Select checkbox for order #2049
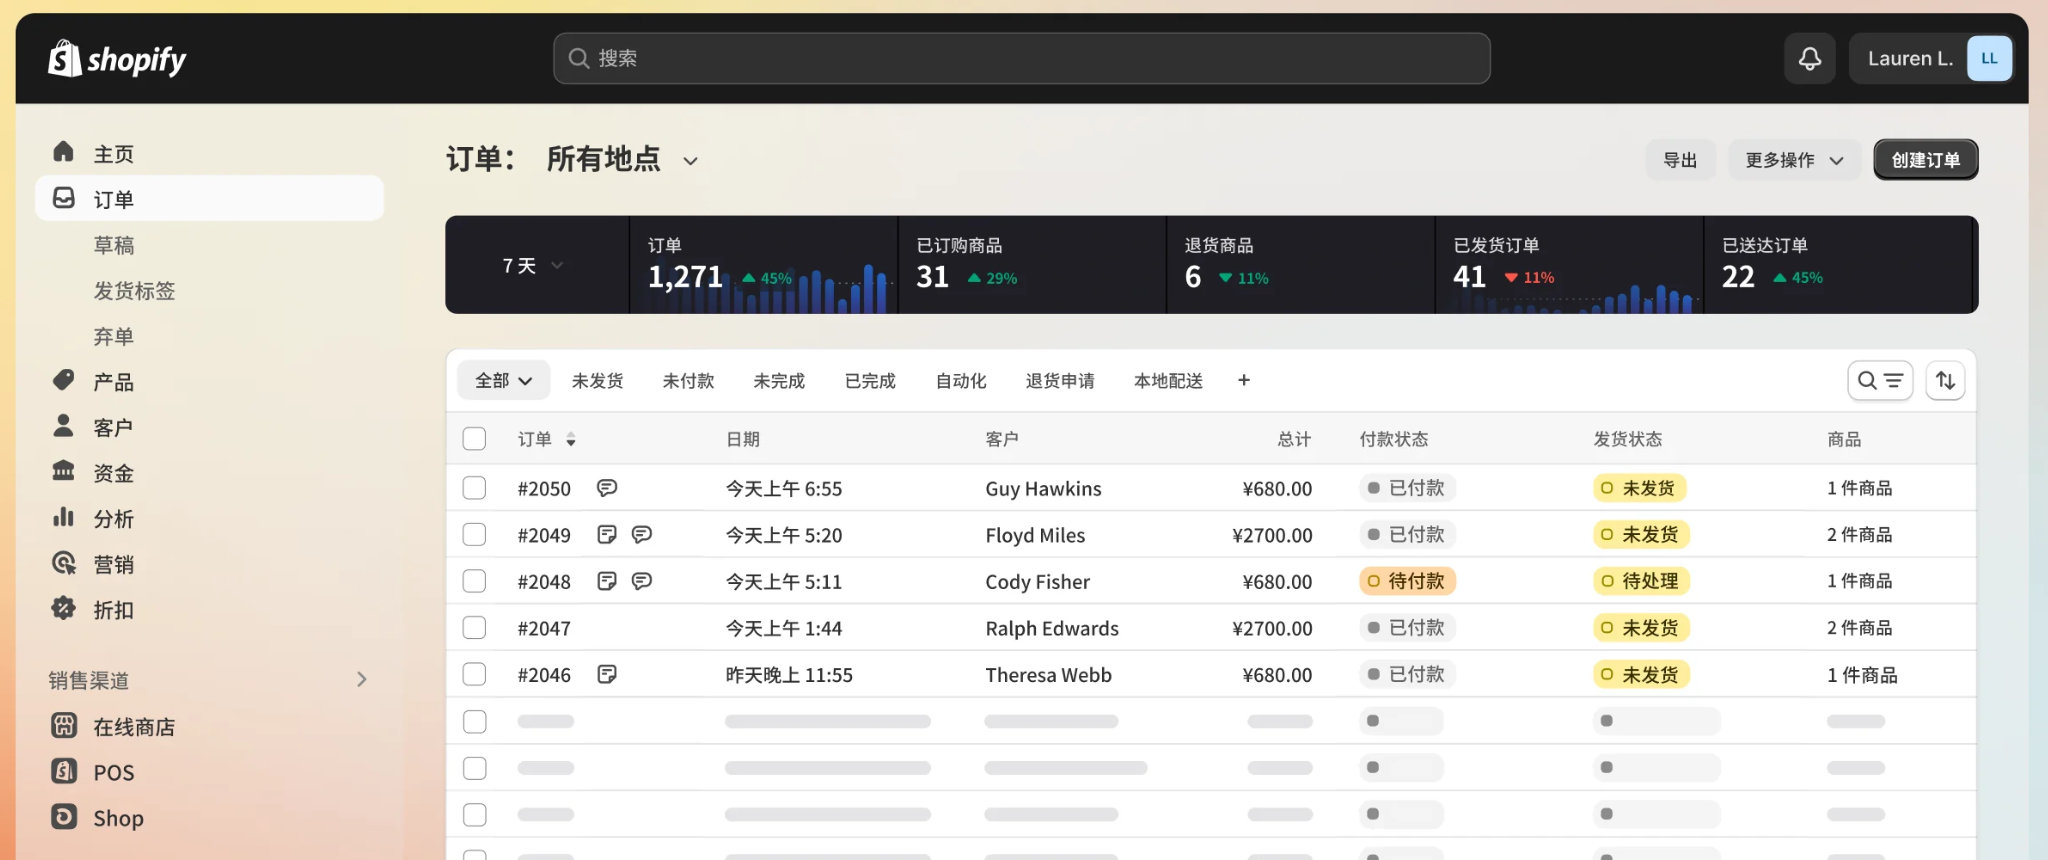Viewport: 2048px width, 860px height. tap(475, 534)
